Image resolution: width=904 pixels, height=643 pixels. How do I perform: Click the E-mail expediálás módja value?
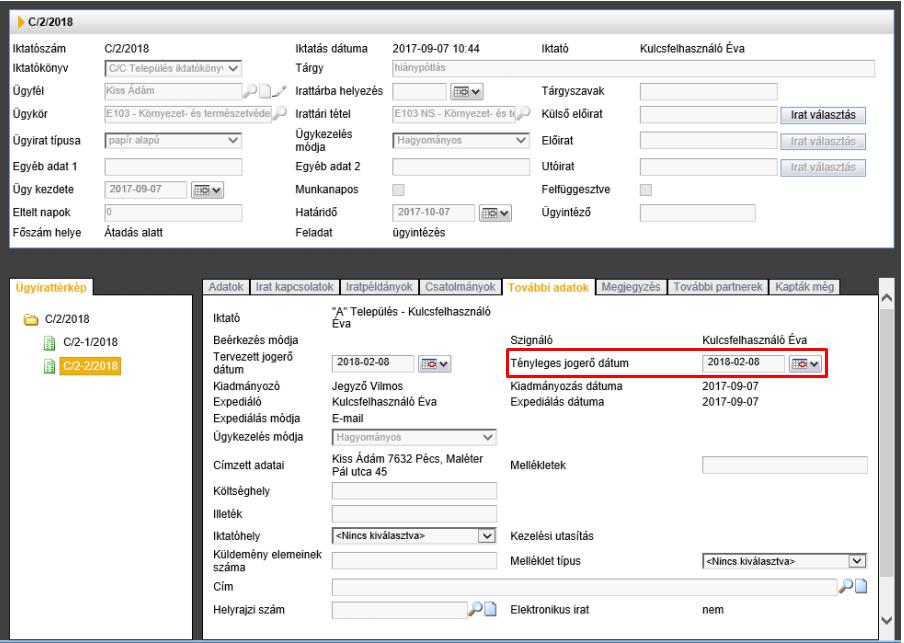tap(348, 418)
